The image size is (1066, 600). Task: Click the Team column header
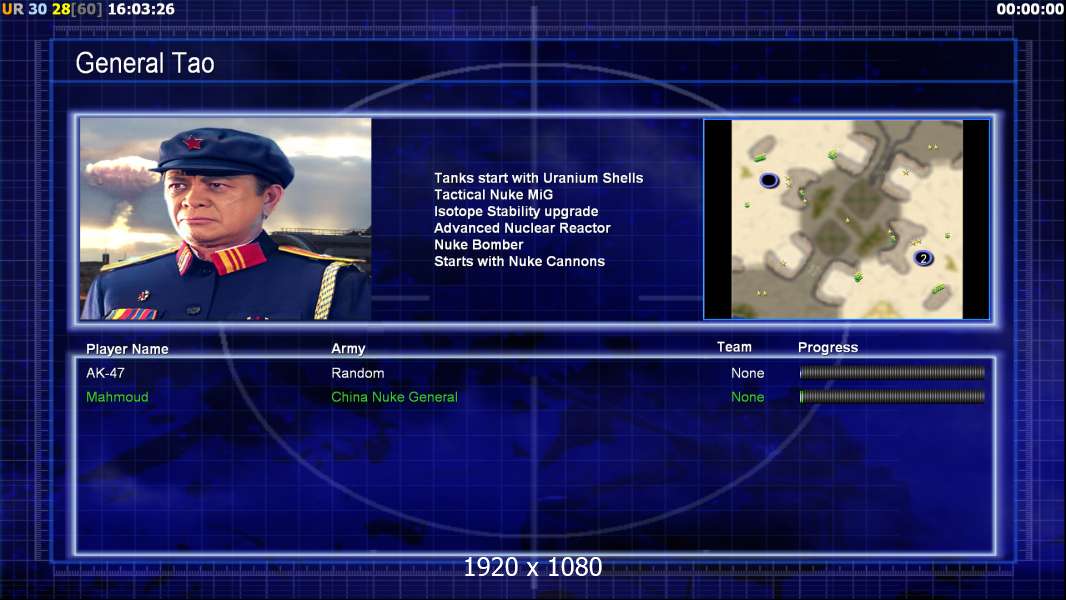[x=734, y=347]
